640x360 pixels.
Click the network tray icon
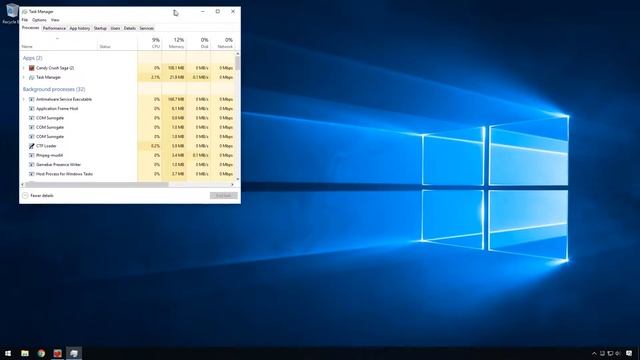click(x=610, y=353)
